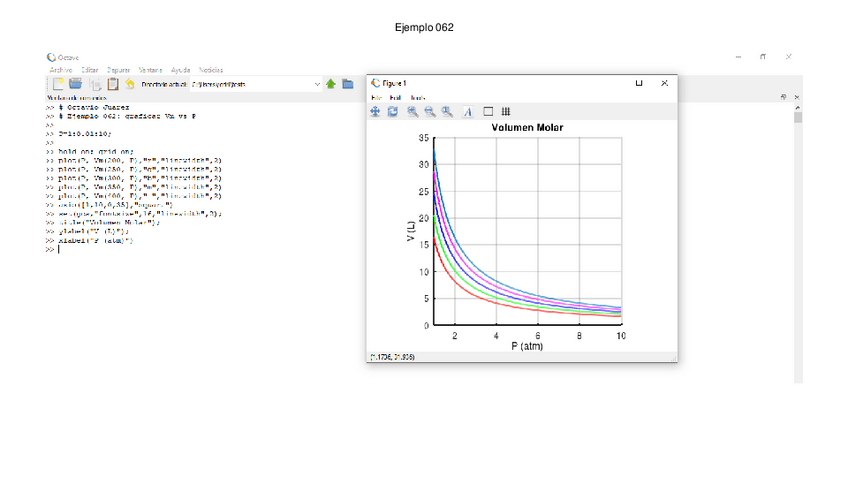This screenshot has height=477, width=848.
Task: Click the Insert Text 'A' tool
Action: pyautogui.click(x=467, y=112)
